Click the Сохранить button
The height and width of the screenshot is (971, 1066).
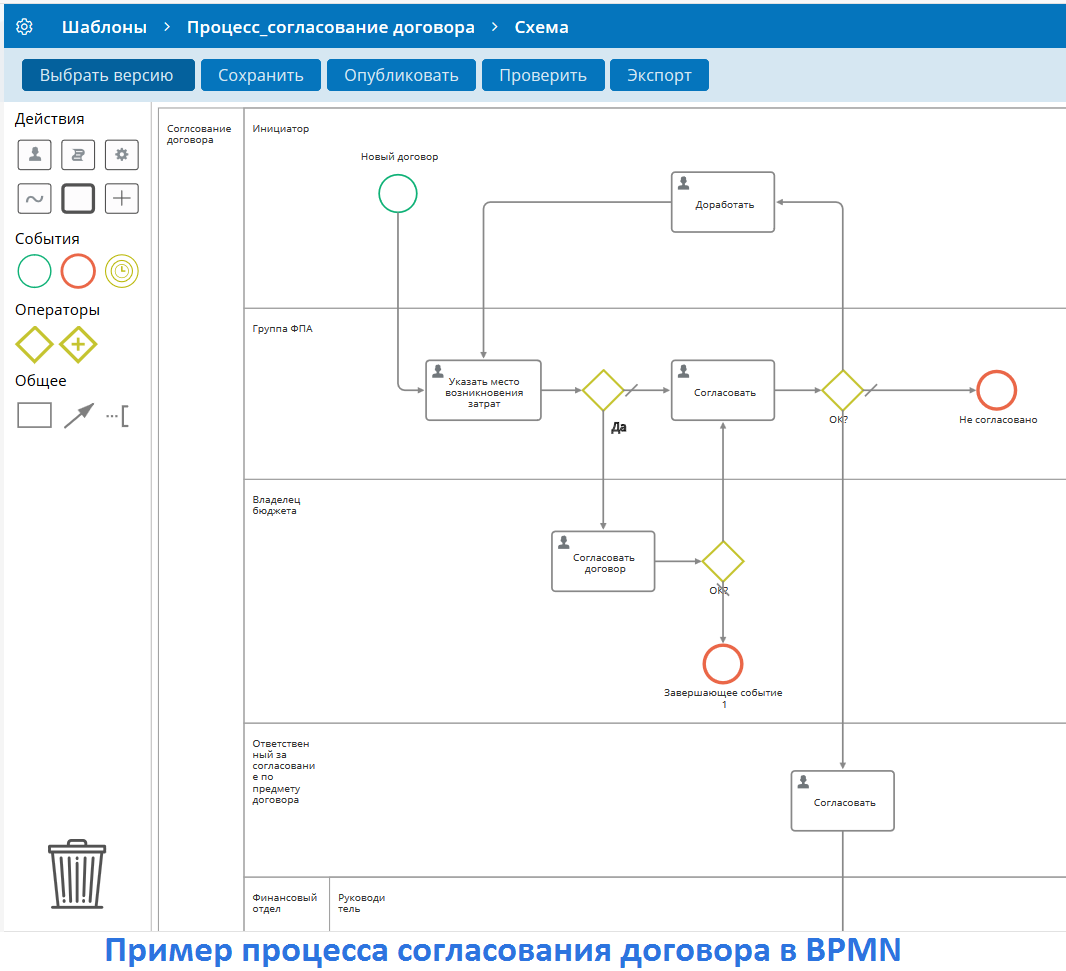(x=260, y=74)
